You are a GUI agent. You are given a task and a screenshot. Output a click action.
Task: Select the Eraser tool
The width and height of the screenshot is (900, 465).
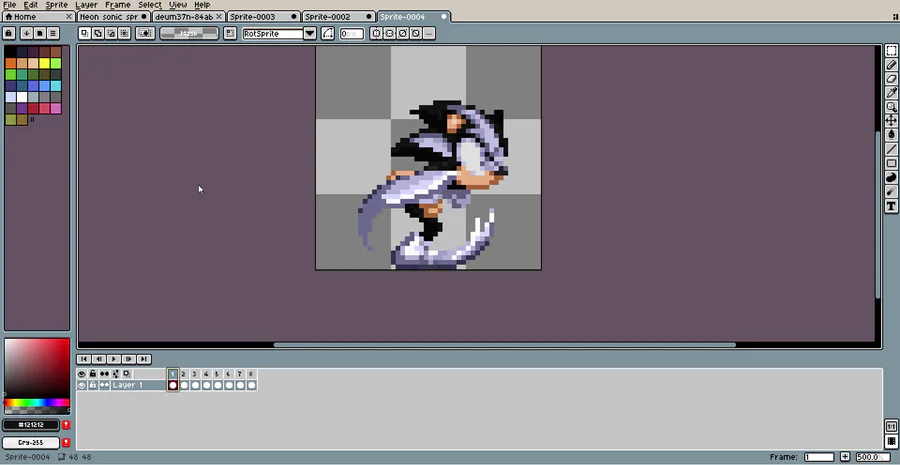891,79
